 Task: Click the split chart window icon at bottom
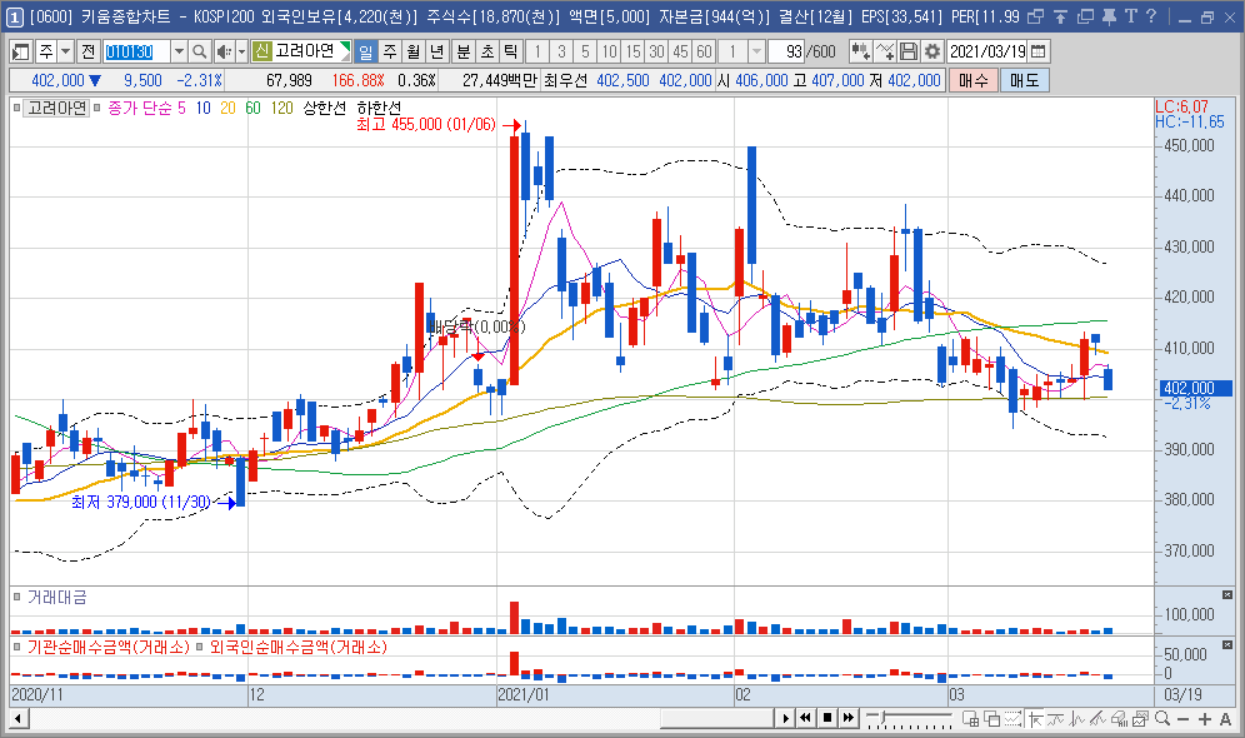coord(971,718)
